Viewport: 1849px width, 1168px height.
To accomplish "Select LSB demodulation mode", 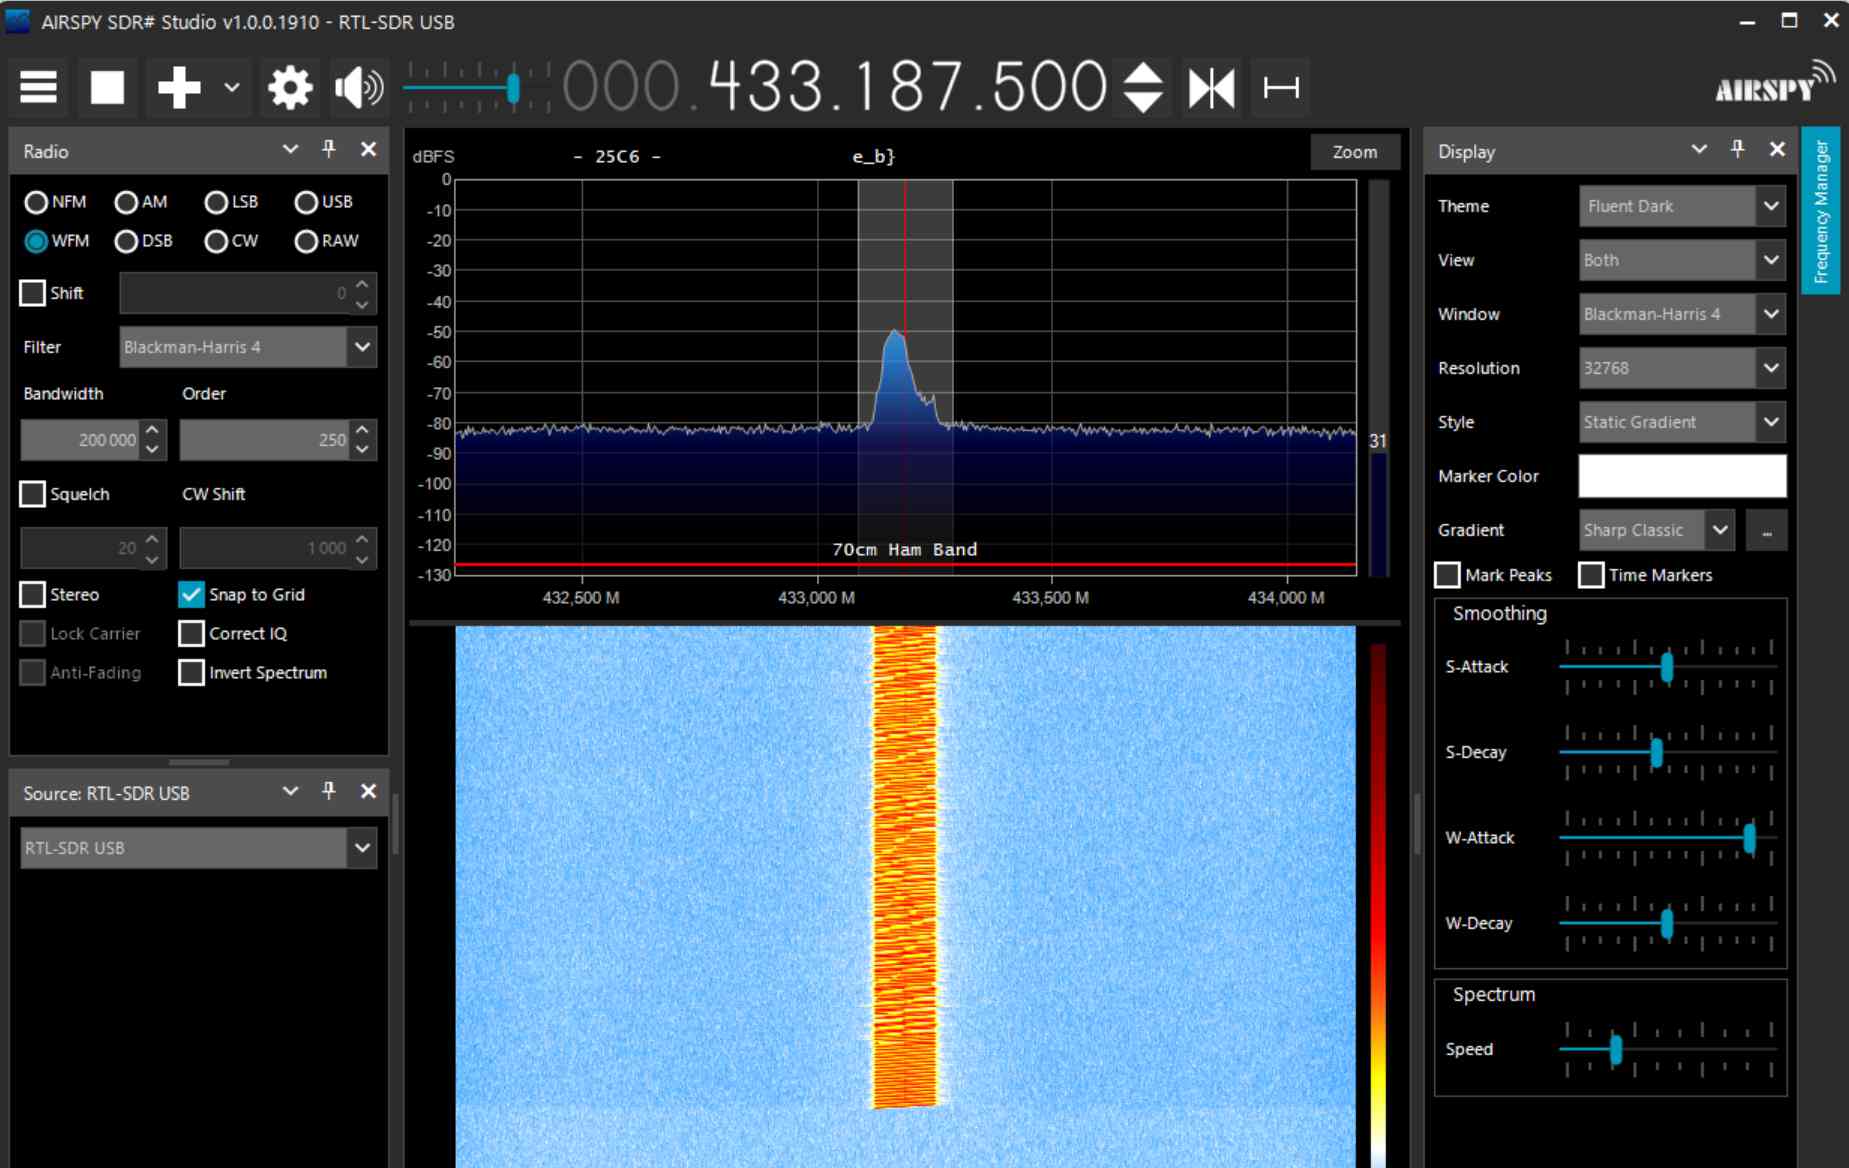I will 231,202.
